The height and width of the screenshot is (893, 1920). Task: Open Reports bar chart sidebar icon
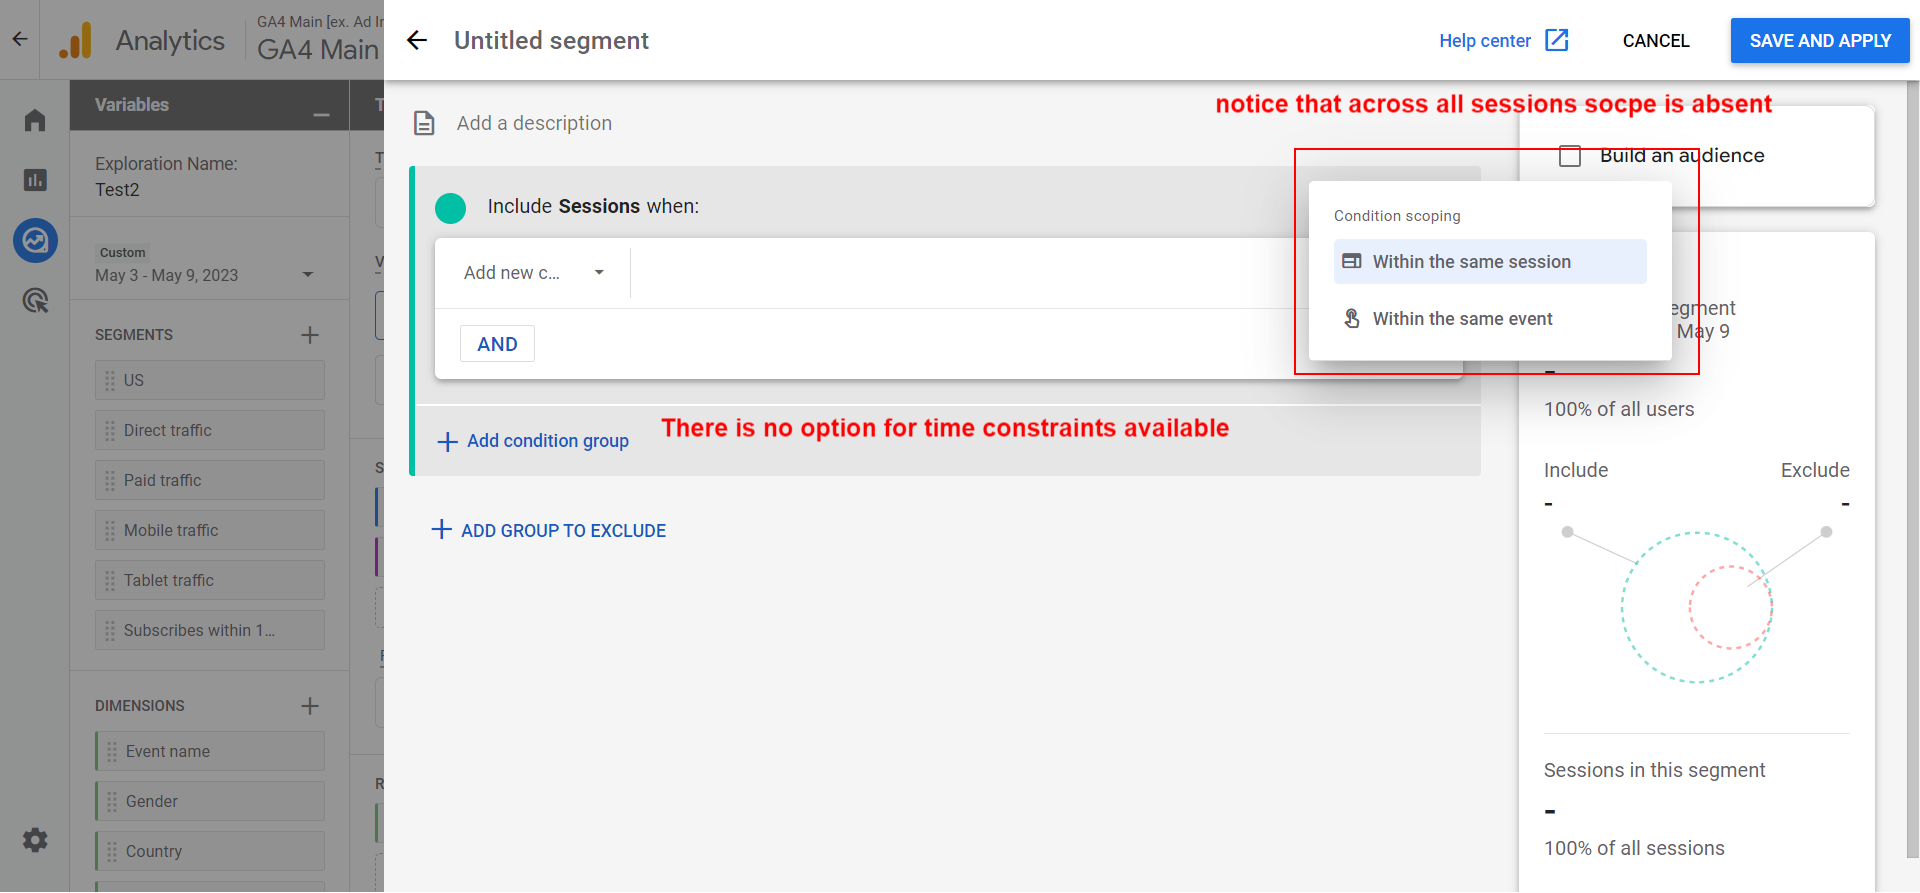(35, 180)
